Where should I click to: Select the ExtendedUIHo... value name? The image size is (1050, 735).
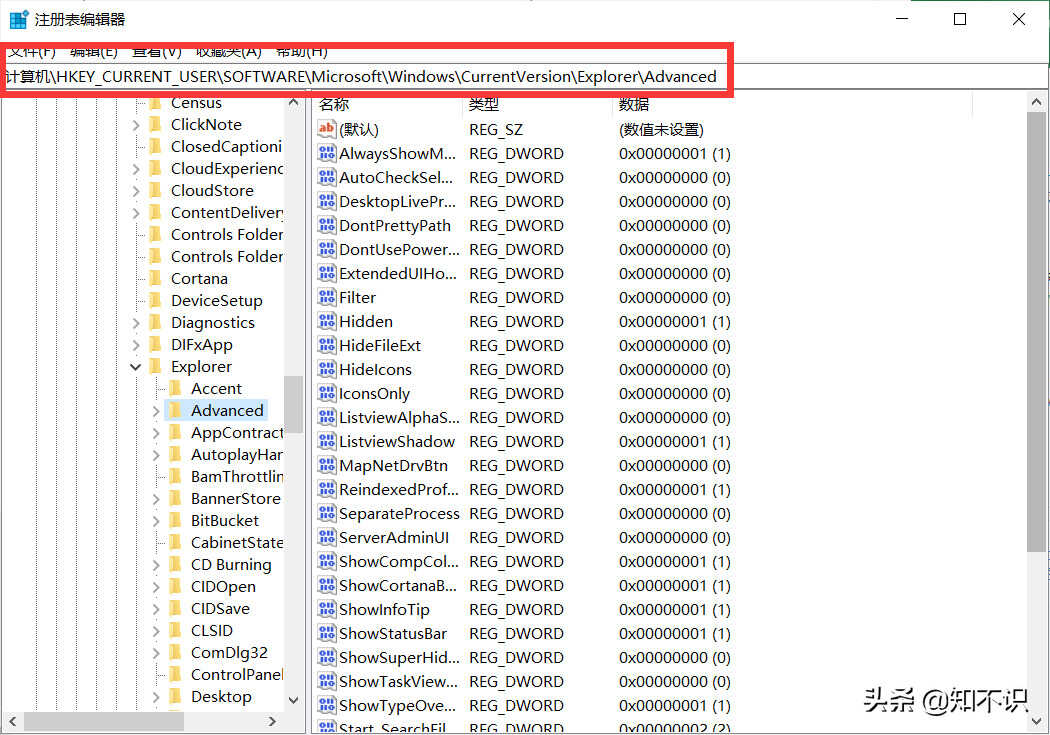398,274
